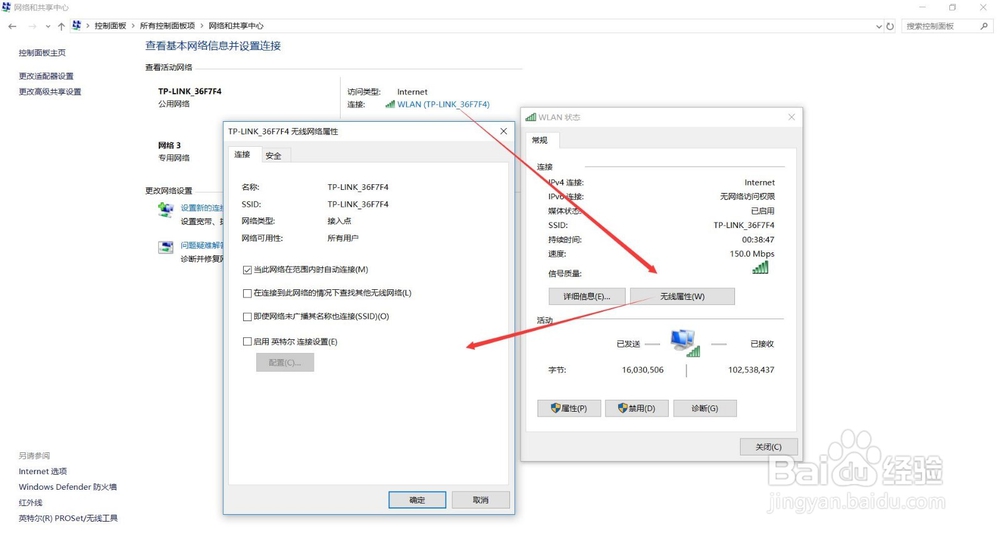1000x536 pixels.
Task: Go back with the Back arrow
Action: pyautogui.click(x=12, y=26)
